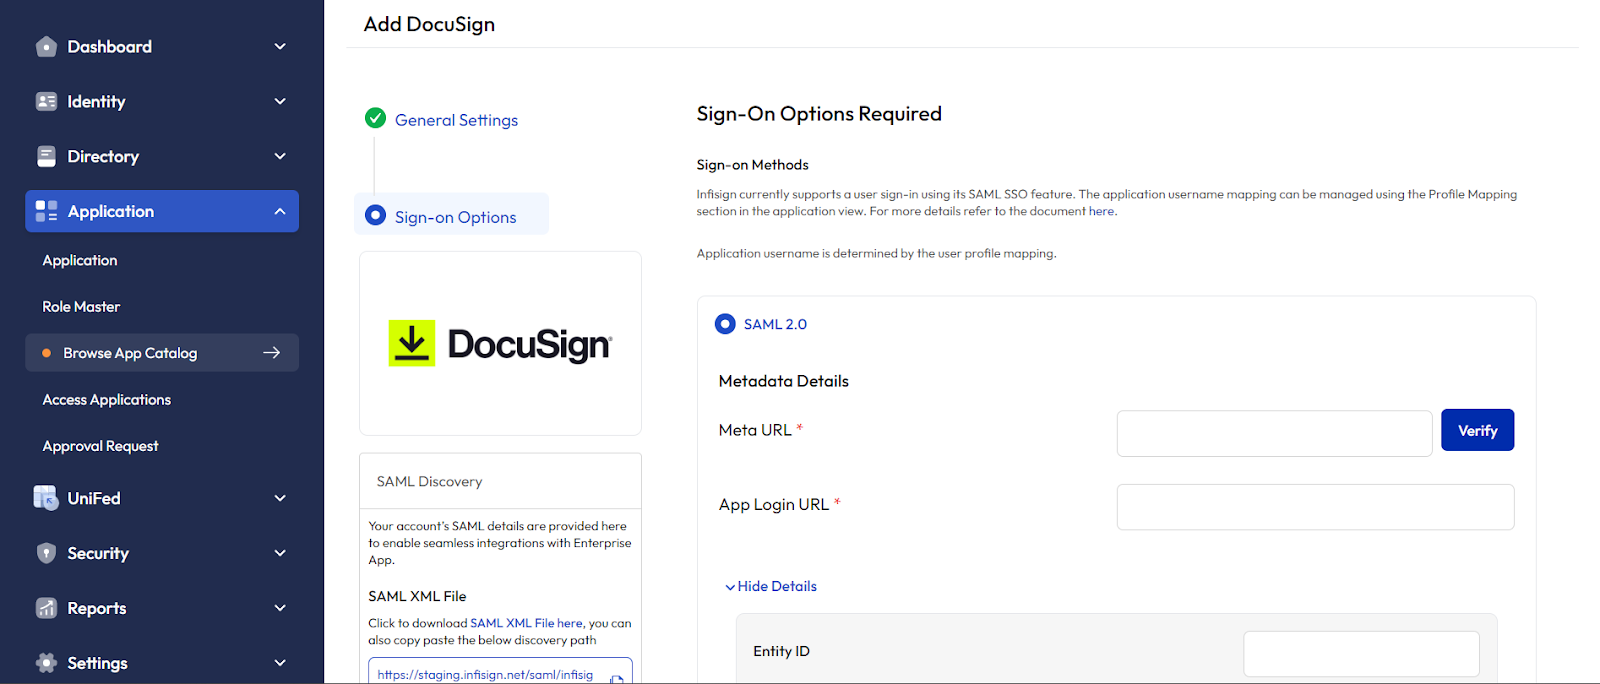Screen dimensions: 1600x684
Task: Click the 'Add DocuSign' page title
Action: (x=429, y=24)
